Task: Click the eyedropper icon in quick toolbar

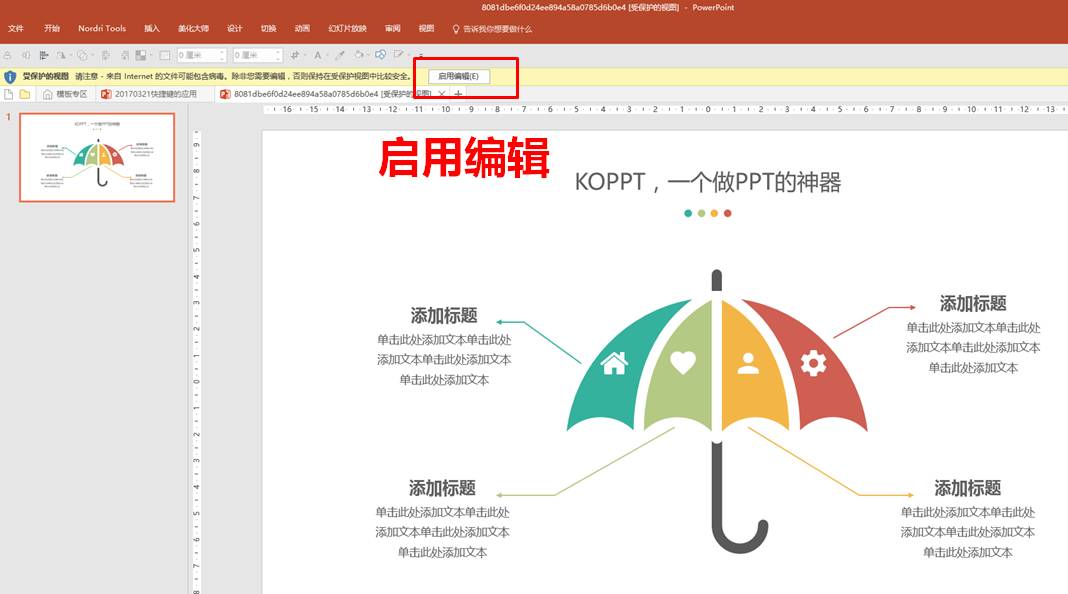Action: (339, 55)
